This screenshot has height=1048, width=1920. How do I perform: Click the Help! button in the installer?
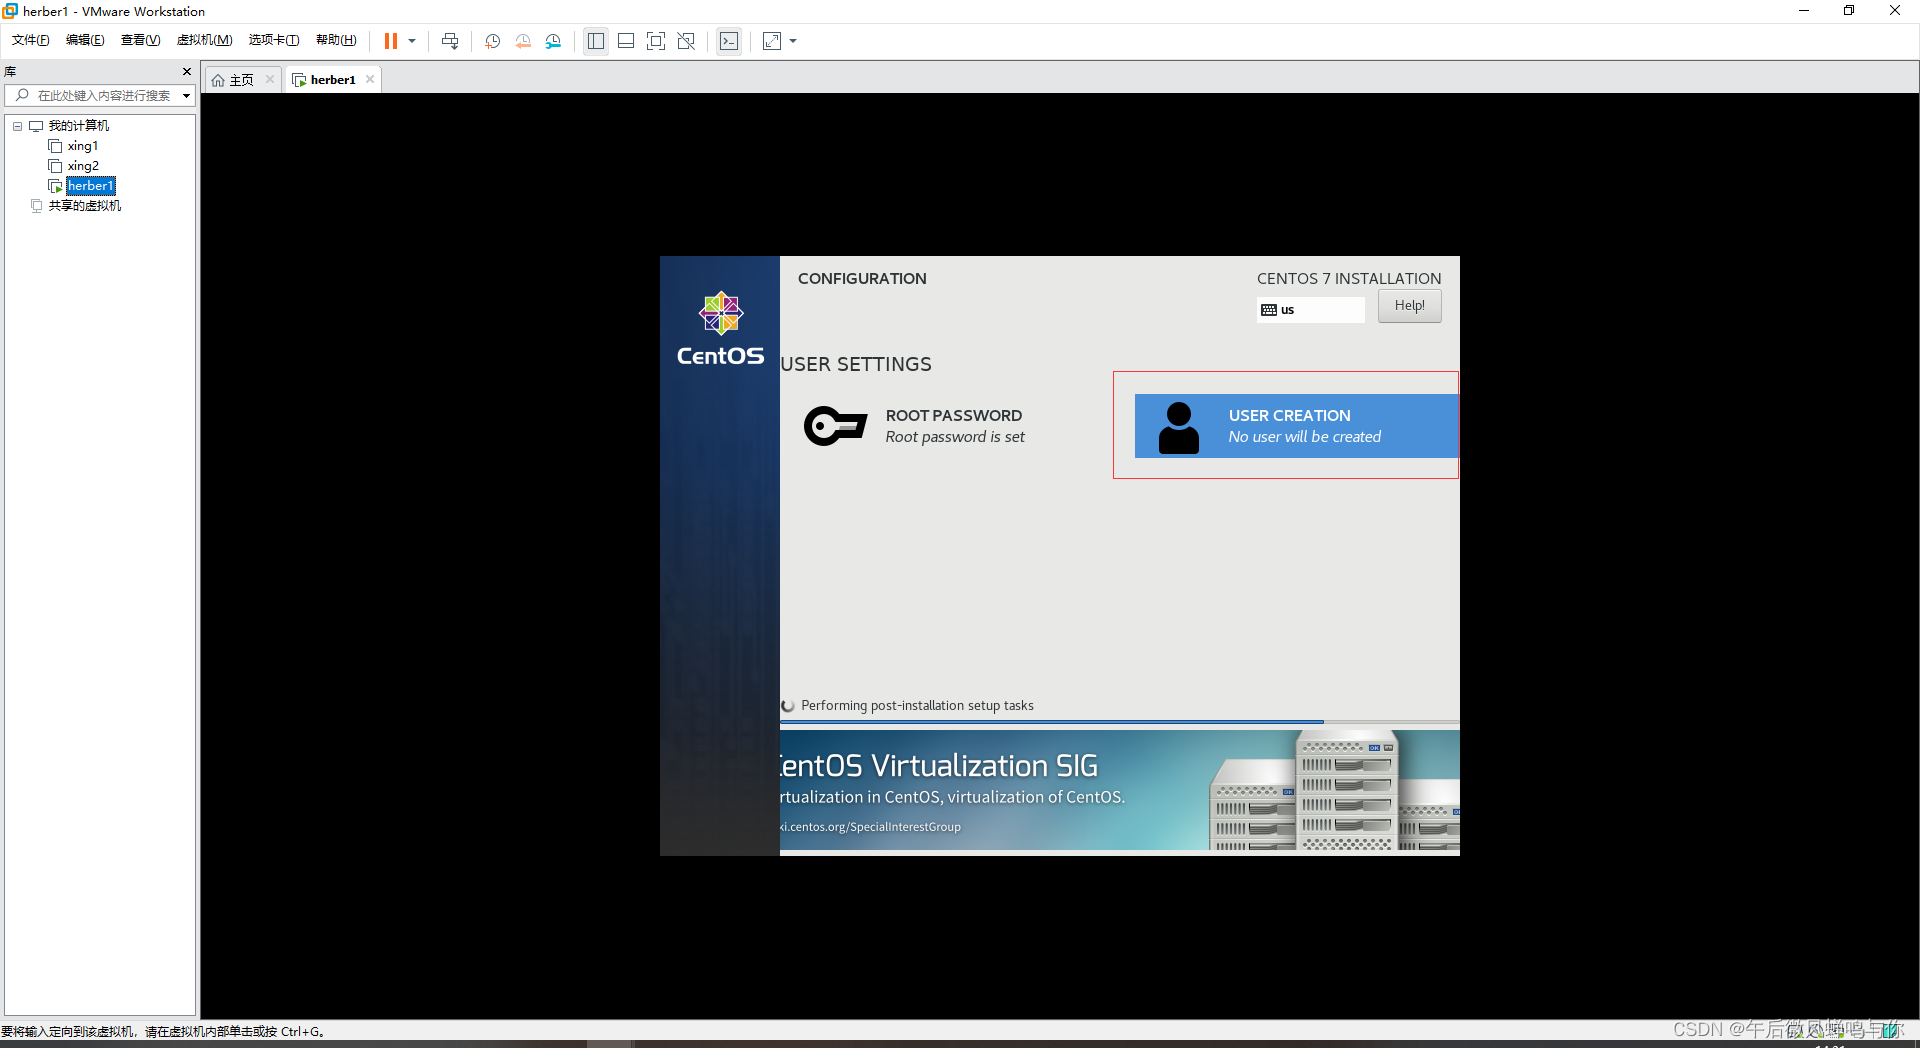[1410, 306]
